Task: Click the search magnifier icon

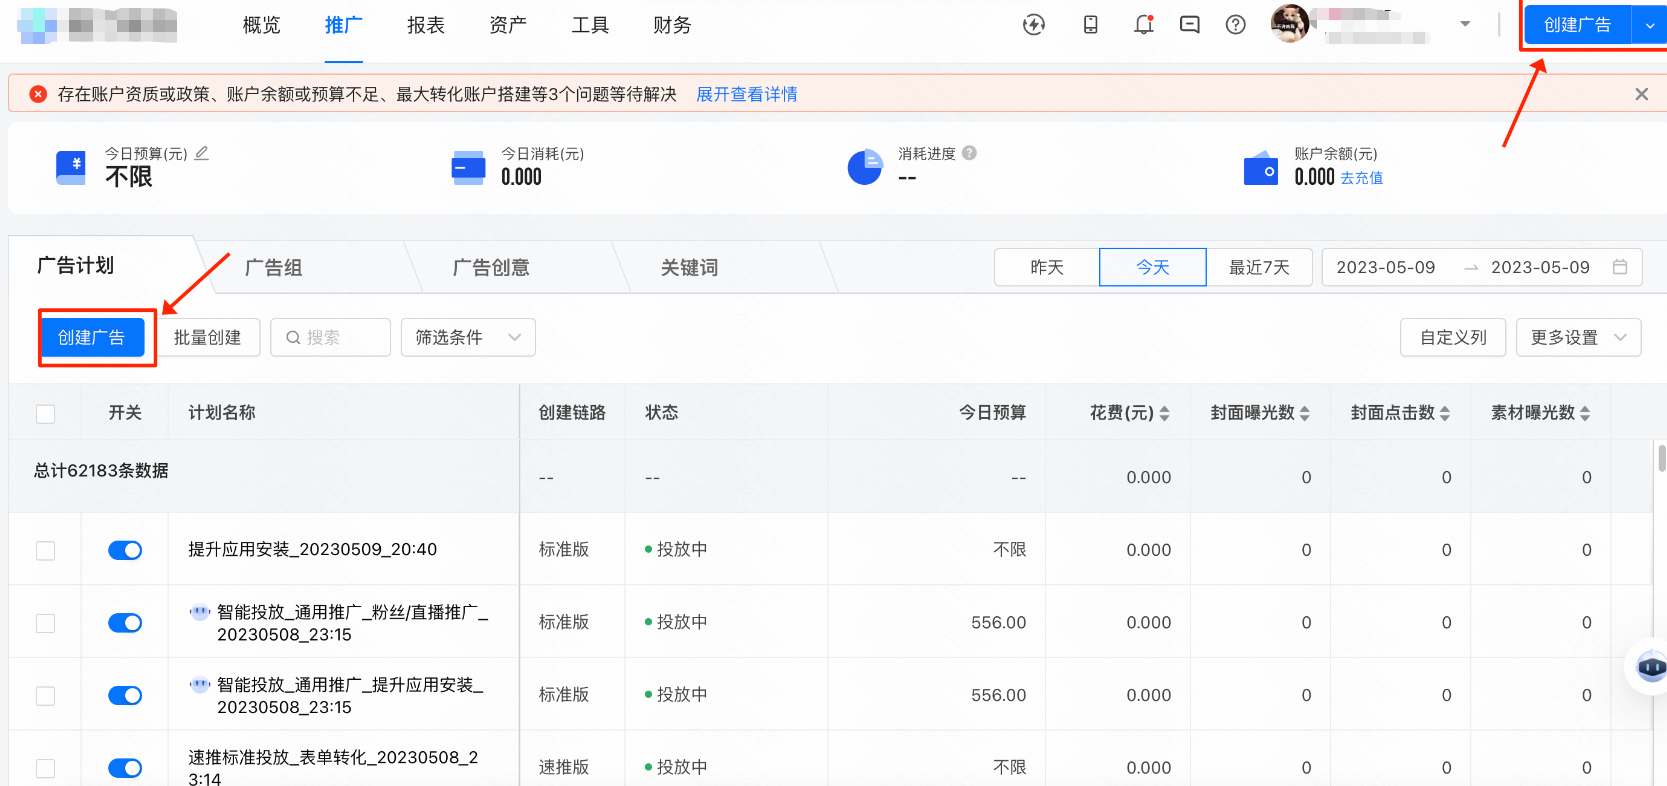Action: pyautogui.click(x=293, y=338)
